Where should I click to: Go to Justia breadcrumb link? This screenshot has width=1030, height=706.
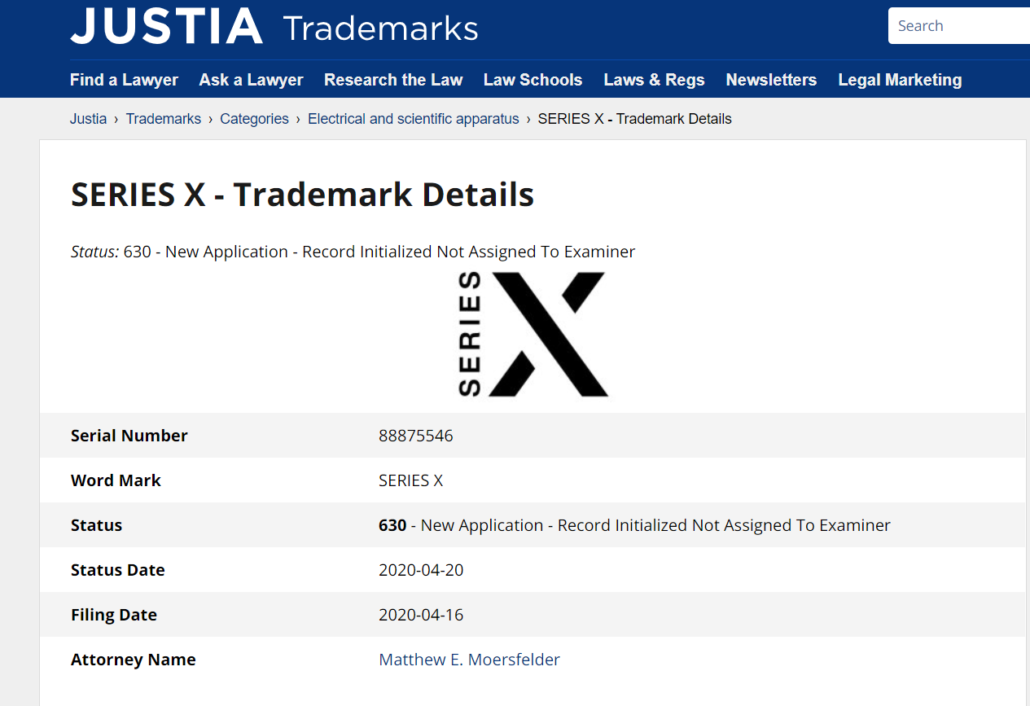pyautogui.click(x=88, y=119)
